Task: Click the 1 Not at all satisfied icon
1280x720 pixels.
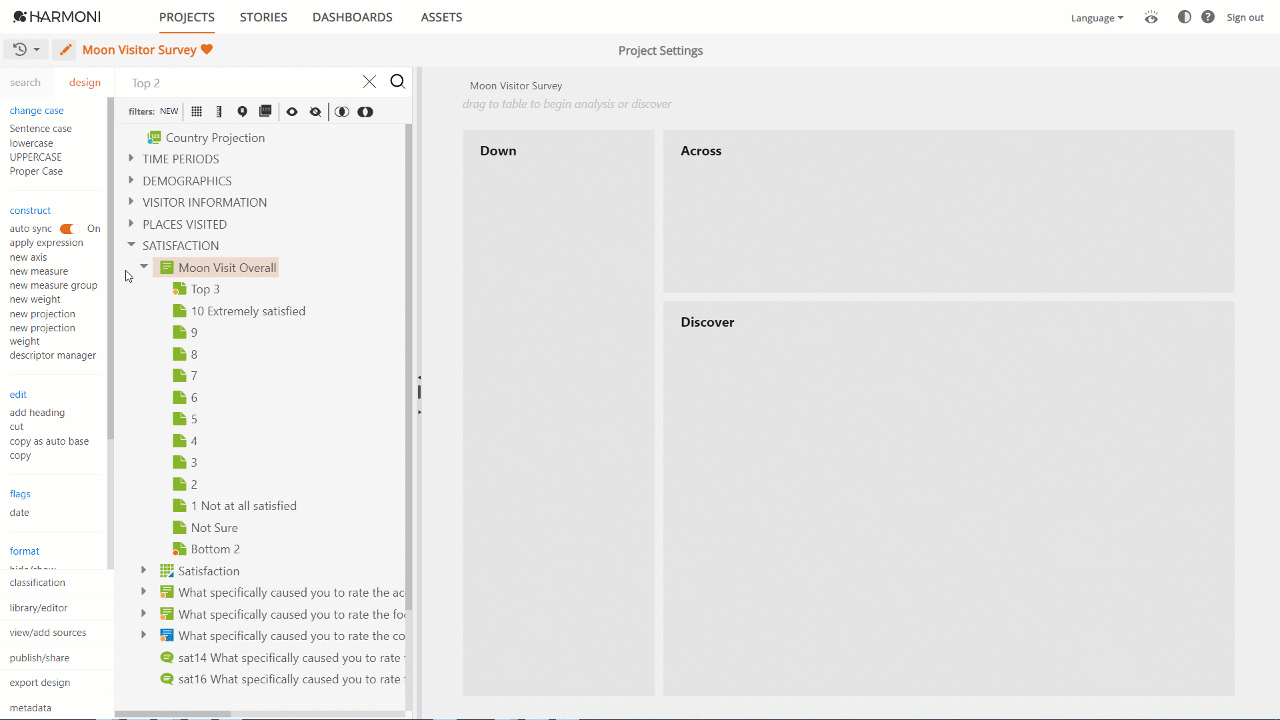Action: (179, 505)
